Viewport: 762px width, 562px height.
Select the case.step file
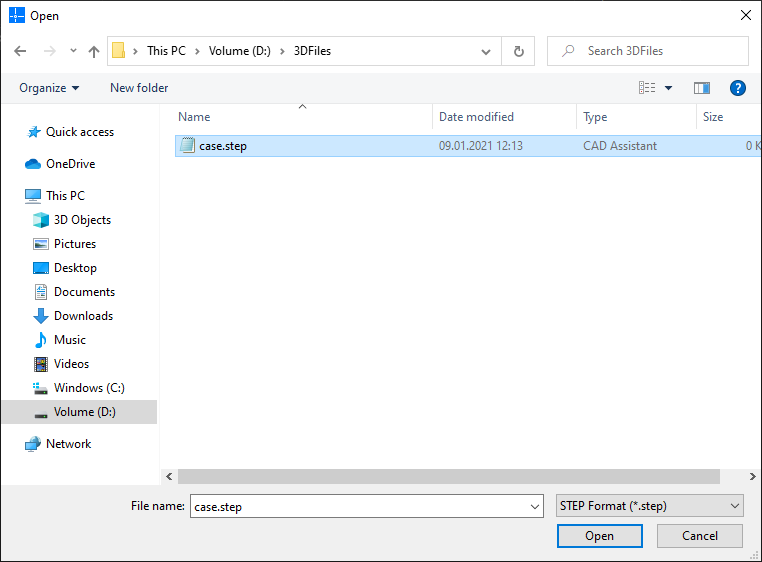(223, 146)
